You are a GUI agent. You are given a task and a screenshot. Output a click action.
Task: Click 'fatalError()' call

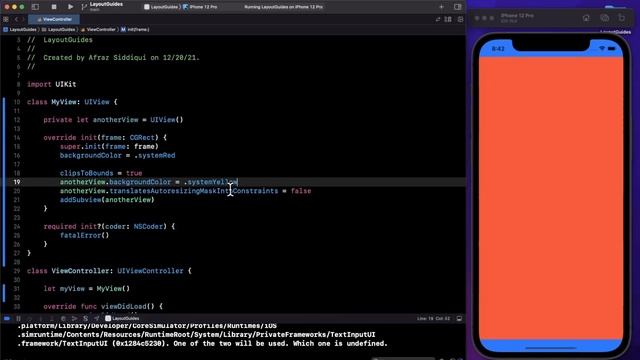point(84,236)
